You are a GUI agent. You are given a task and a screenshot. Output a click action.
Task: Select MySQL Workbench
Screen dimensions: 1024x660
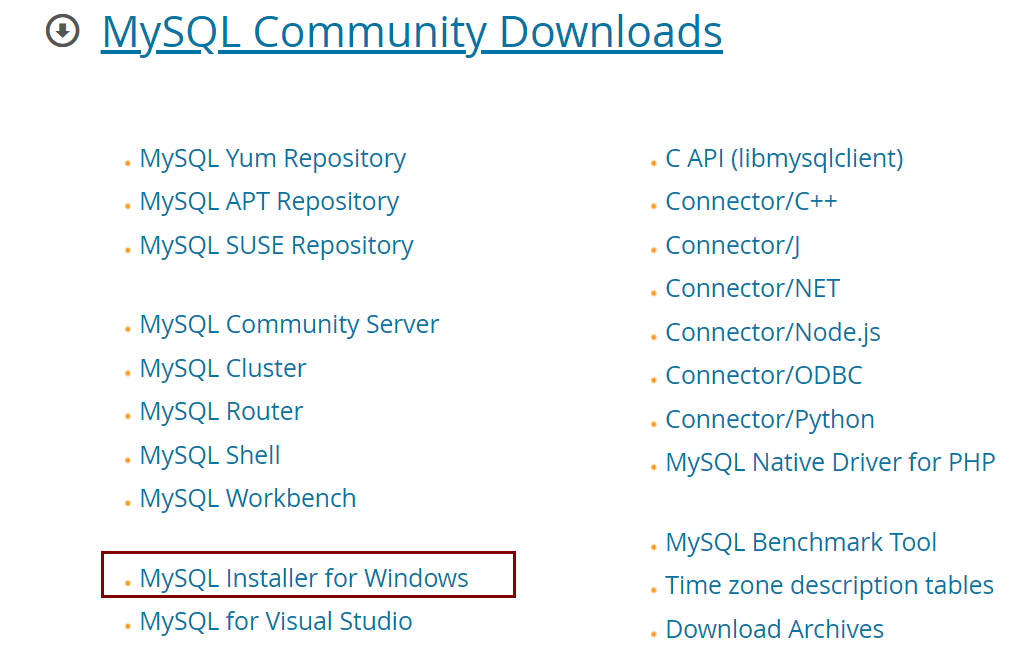pos(247,498)
